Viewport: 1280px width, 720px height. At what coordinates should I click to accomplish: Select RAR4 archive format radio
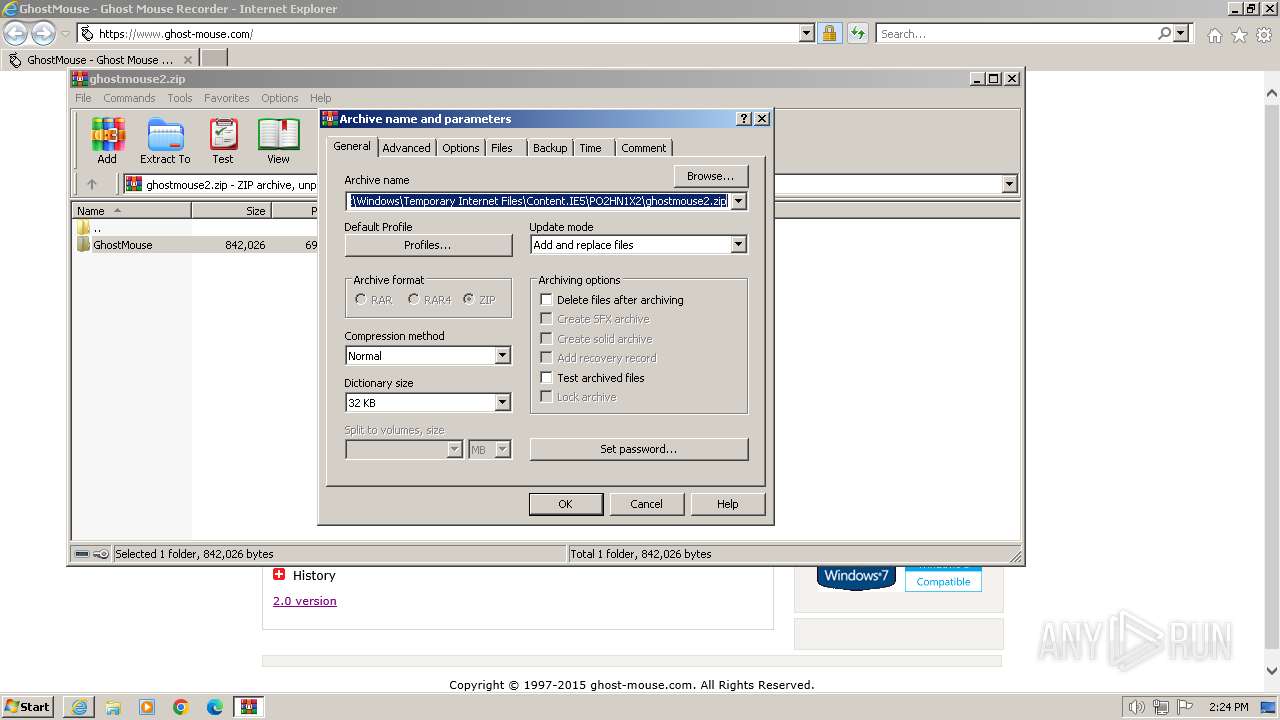pos(413,299)
